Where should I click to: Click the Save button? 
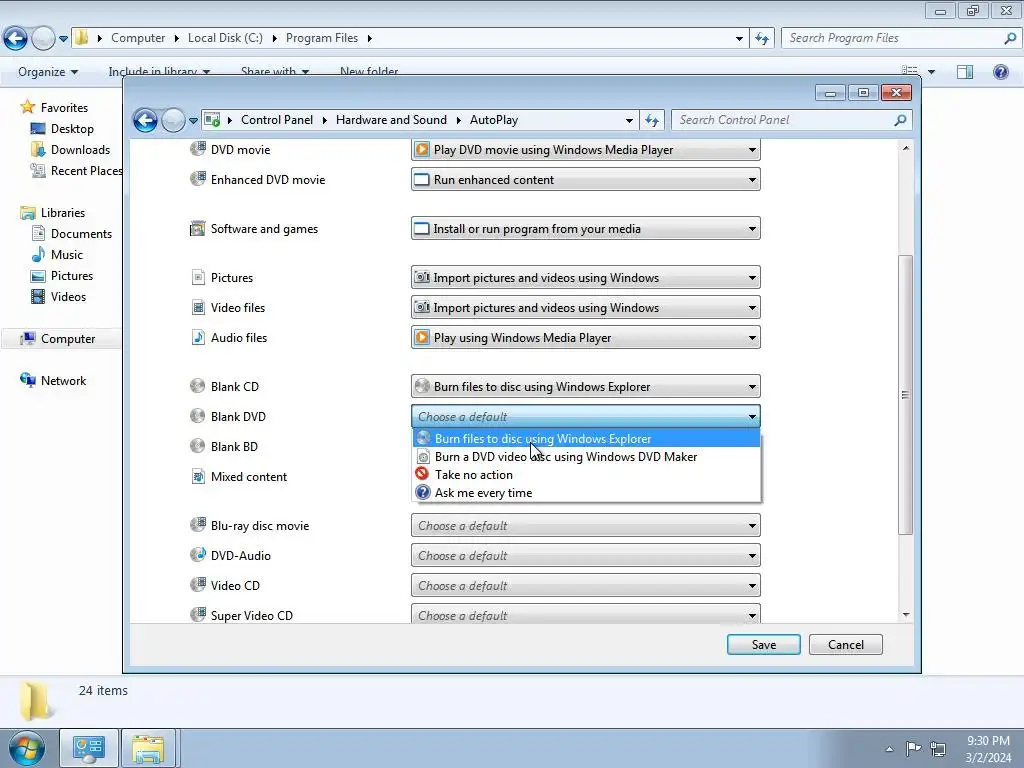763,645
